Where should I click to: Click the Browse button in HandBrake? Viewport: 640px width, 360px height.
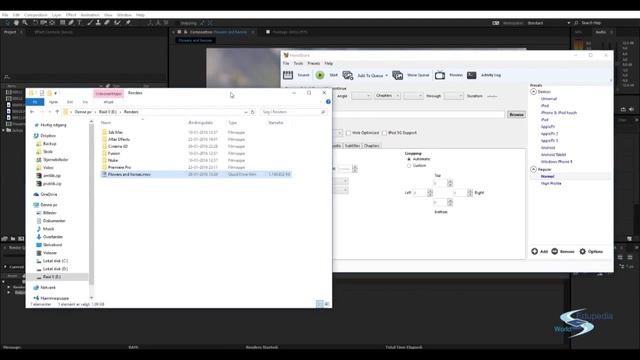coord(516,115)
